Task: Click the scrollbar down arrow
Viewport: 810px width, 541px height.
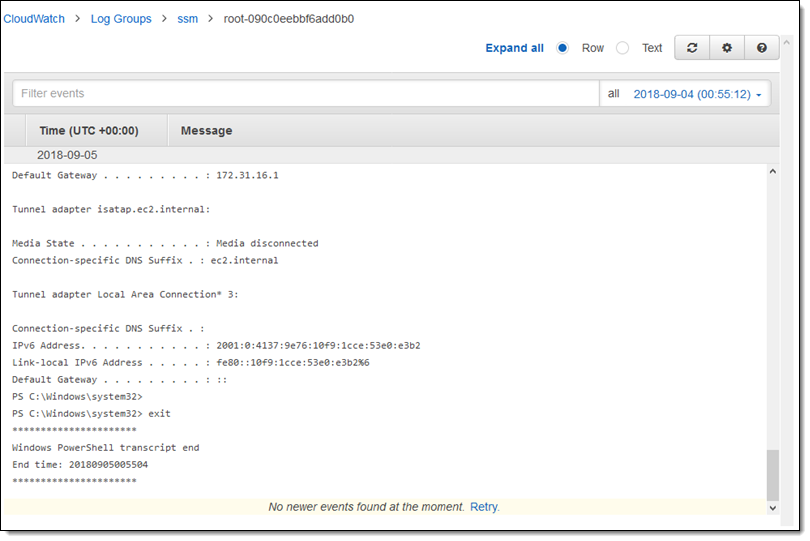Action: [x=772, y=508]
